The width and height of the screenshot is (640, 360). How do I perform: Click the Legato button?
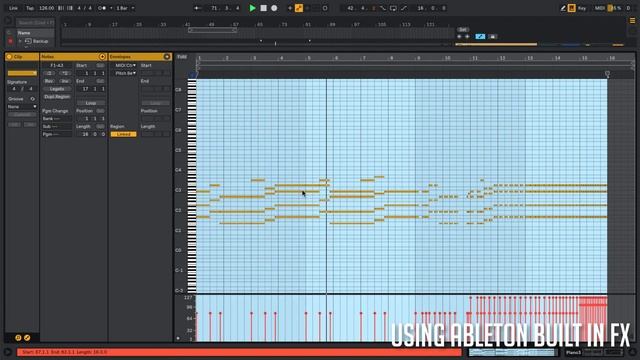[x=57, y=89]
